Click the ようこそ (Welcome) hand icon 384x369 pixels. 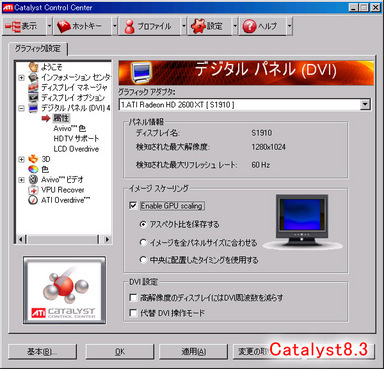pyautogui.click(x=33, y=67)
